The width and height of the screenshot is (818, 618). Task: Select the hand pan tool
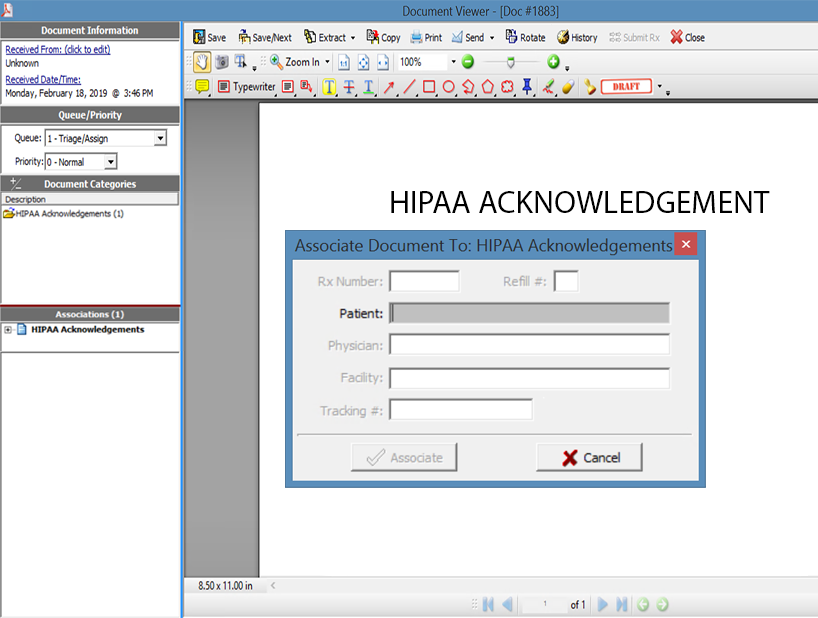(x=202, y=62)
